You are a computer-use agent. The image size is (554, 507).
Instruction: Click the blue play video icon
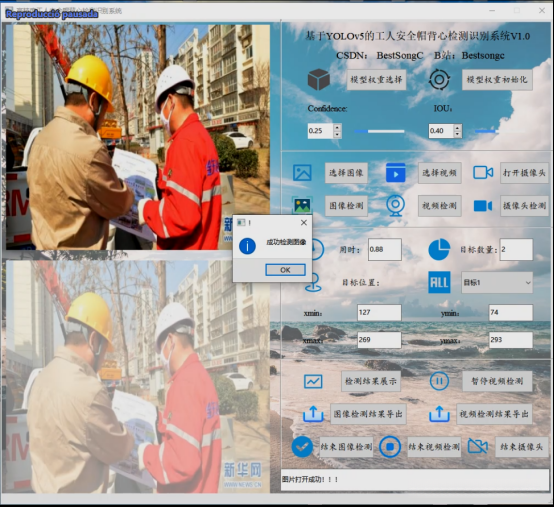pyautogui.click(x=395, y=172)
